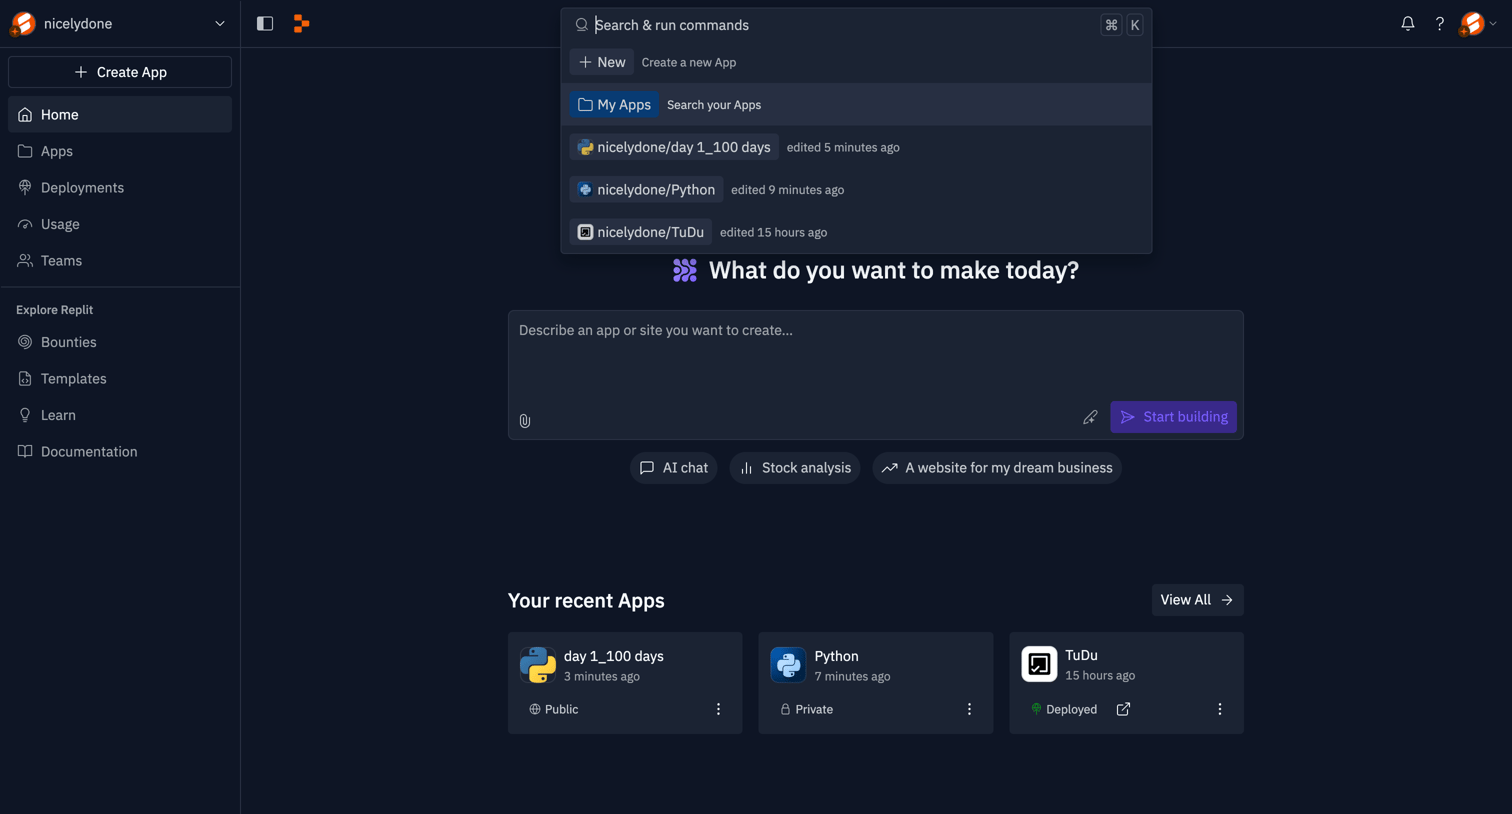Screen dimensions: 1512x814
Task: Expand the nicelydone account switcher
Action: pos(220,24)
